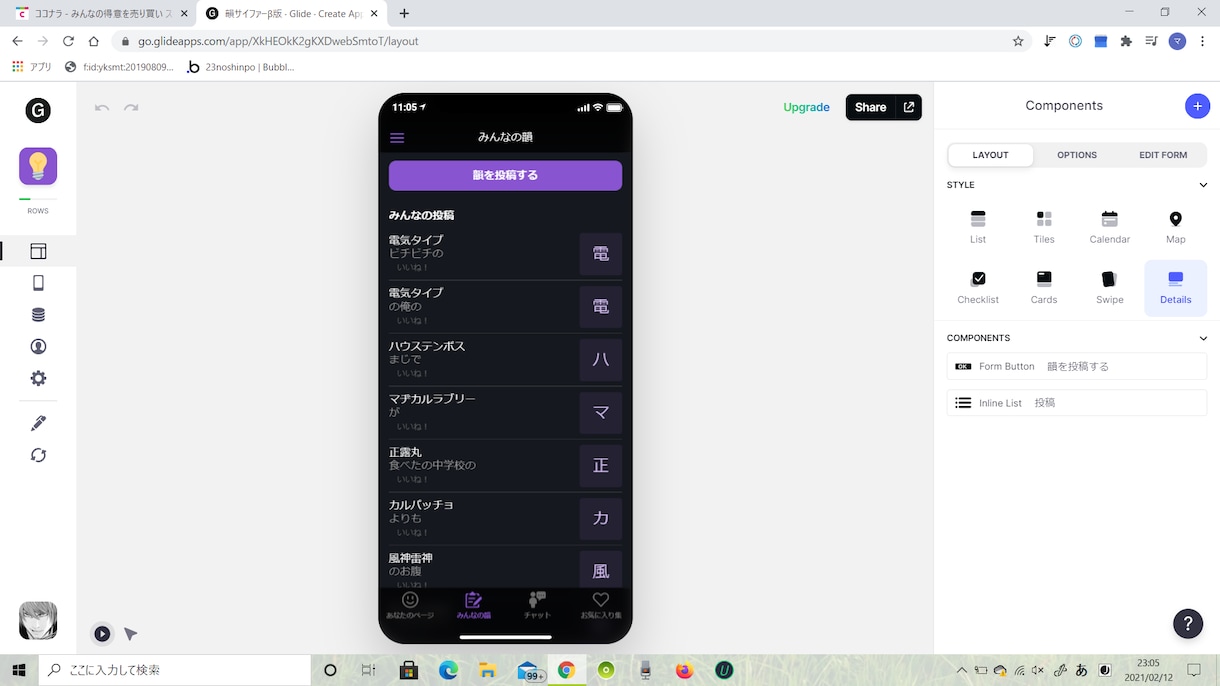Switch to the OPTIONS tab

click(1077, 155)
